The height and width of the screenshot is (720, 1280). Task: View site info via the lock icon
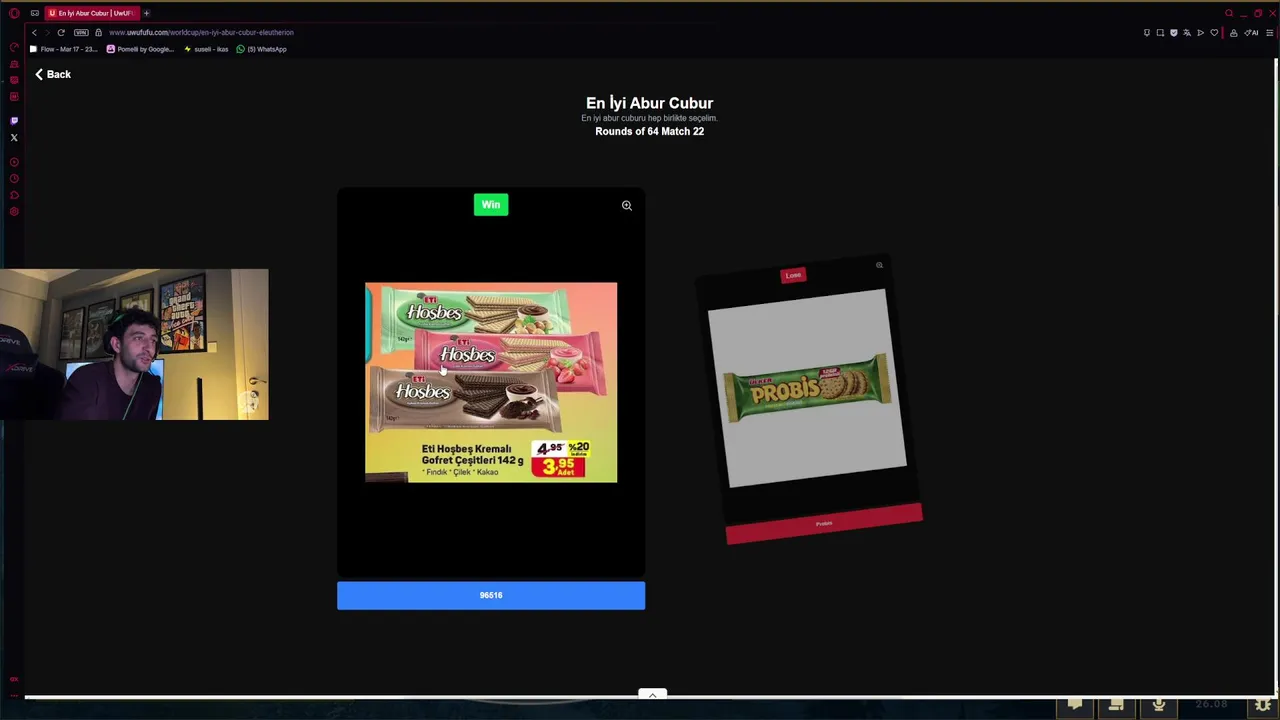98,32
